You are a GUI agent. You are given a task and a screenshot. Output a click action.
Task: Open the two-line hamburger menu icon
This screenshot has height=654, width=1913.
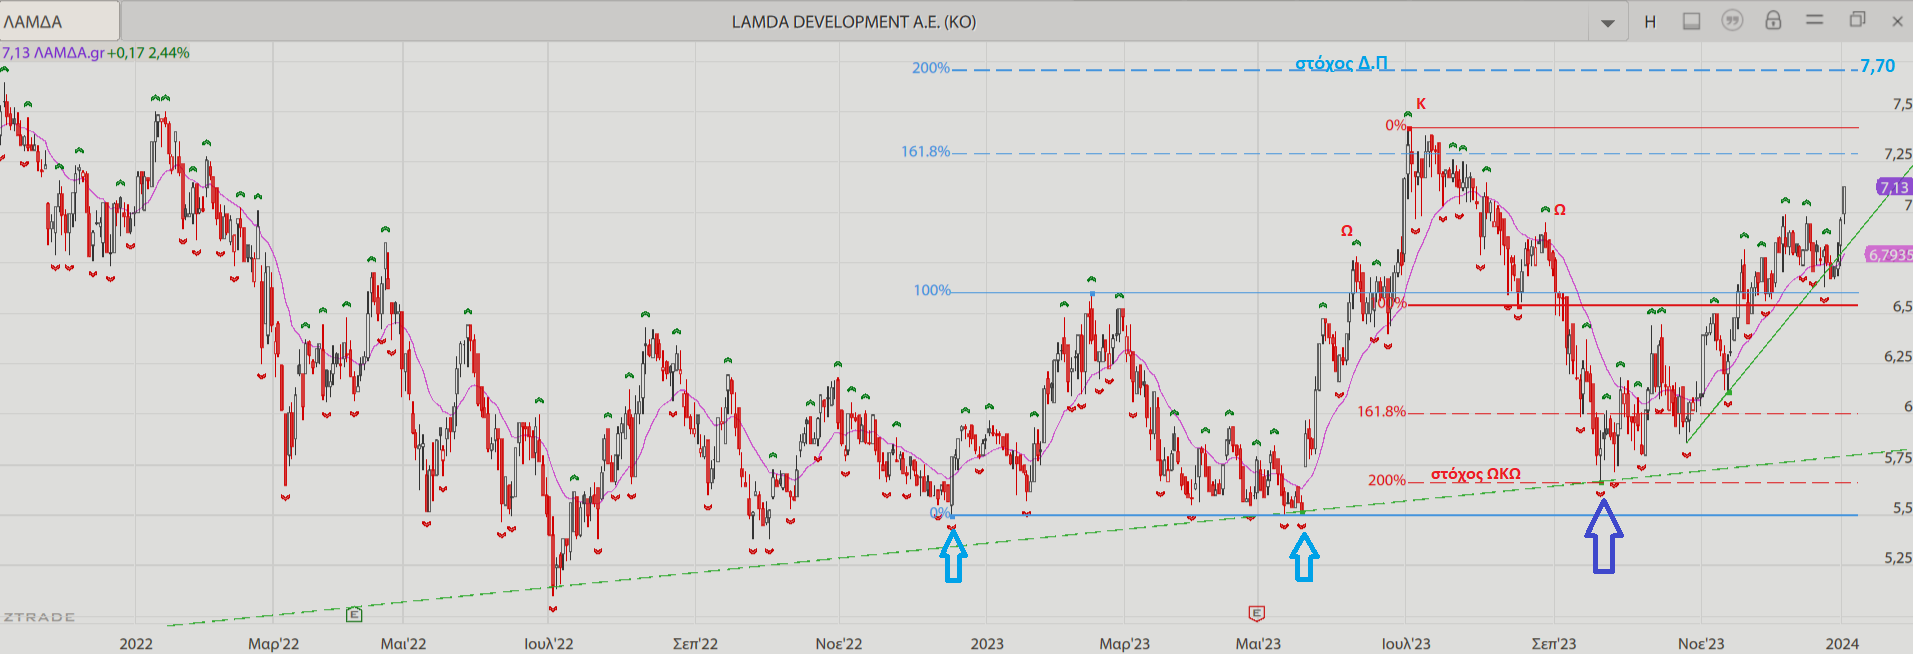[x=1814, y=20]
